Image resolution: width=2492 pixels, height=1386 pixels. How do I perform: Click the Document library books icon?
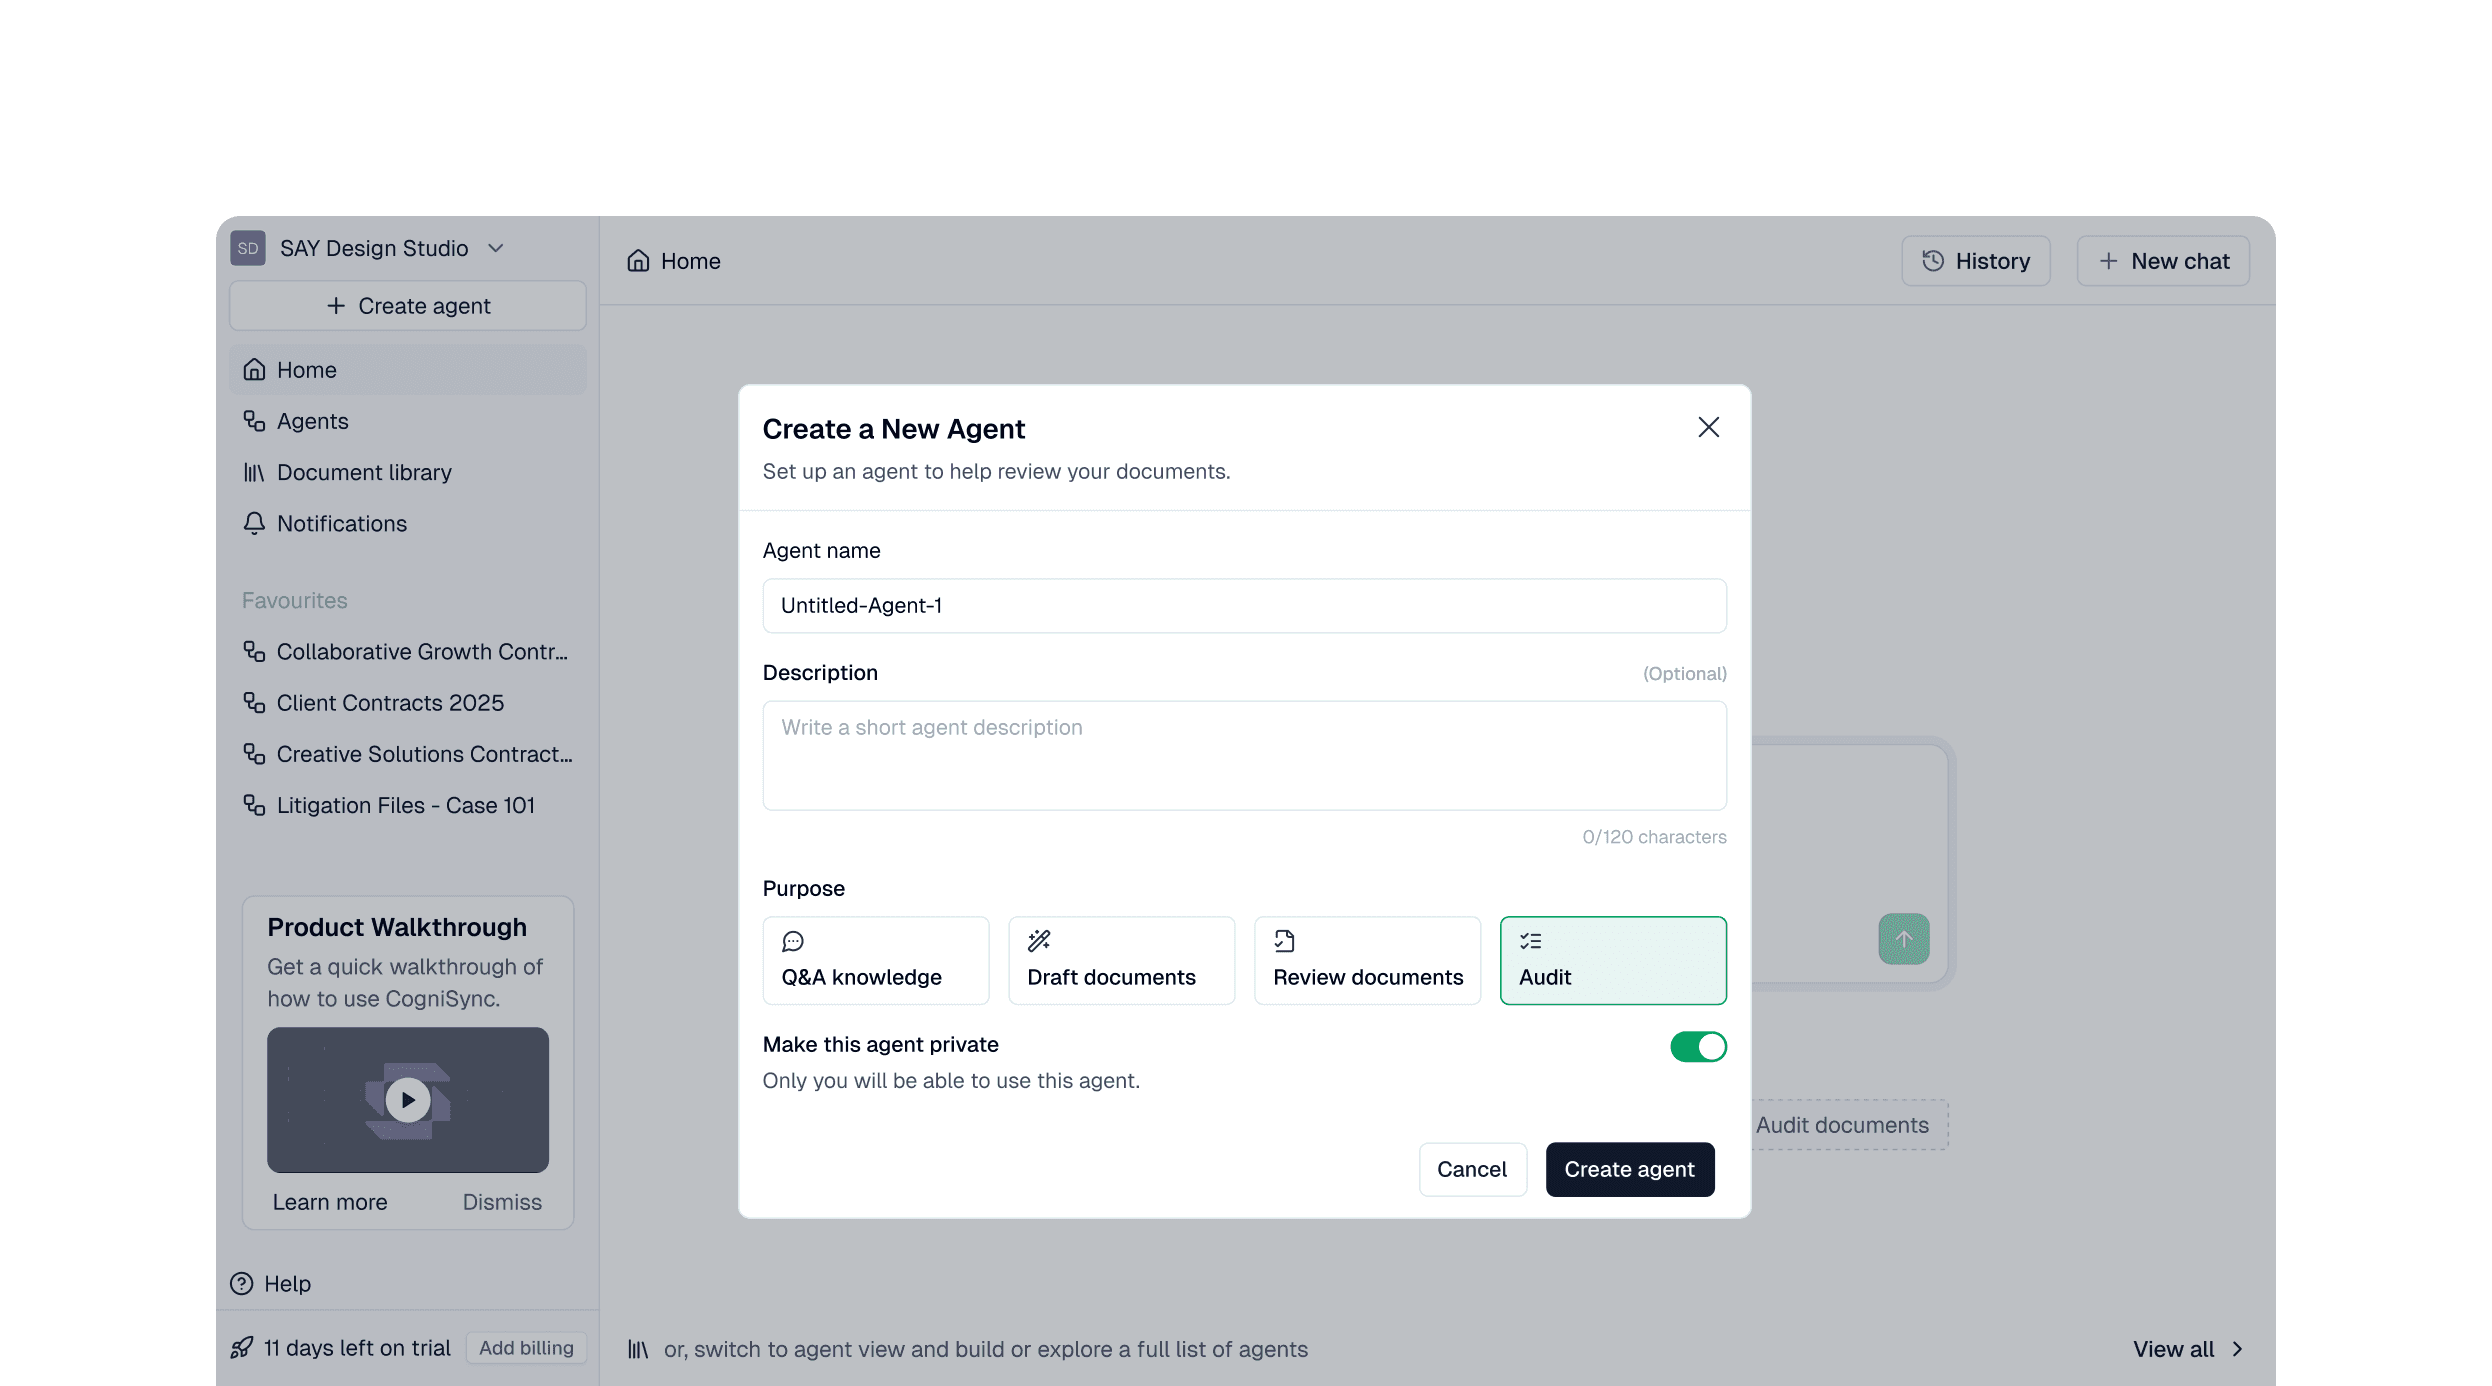[x=254, y=472]
